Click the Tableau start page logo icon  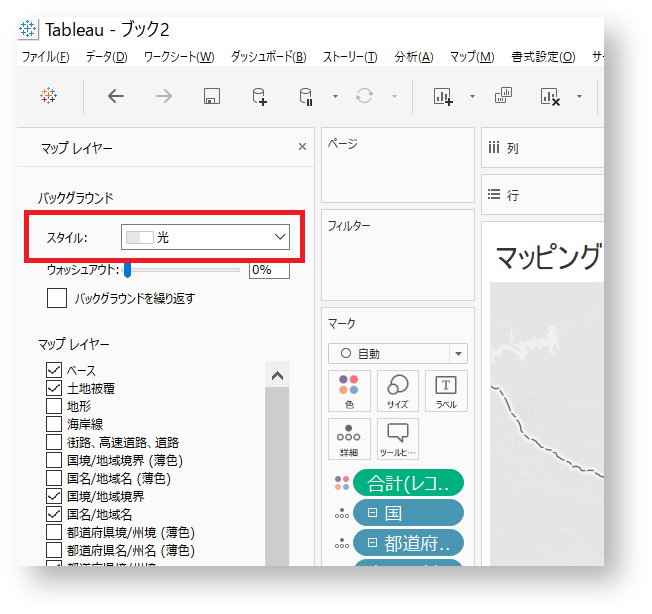[x=49, y=96]
